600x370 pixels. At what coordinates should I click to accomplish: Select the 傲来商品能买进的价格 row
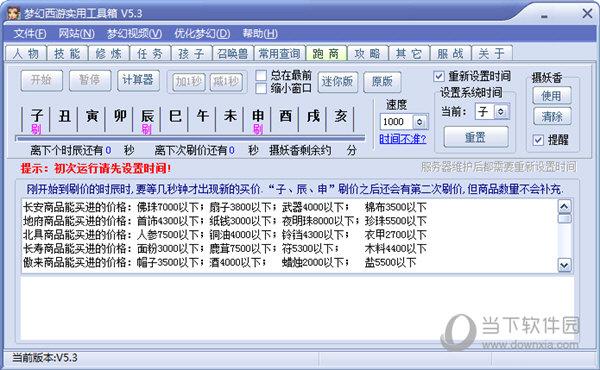220,262
